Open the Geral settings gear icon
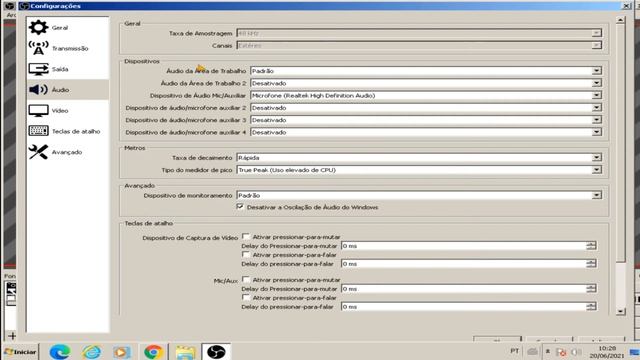640x360 pixels. [x=38, y=27]
